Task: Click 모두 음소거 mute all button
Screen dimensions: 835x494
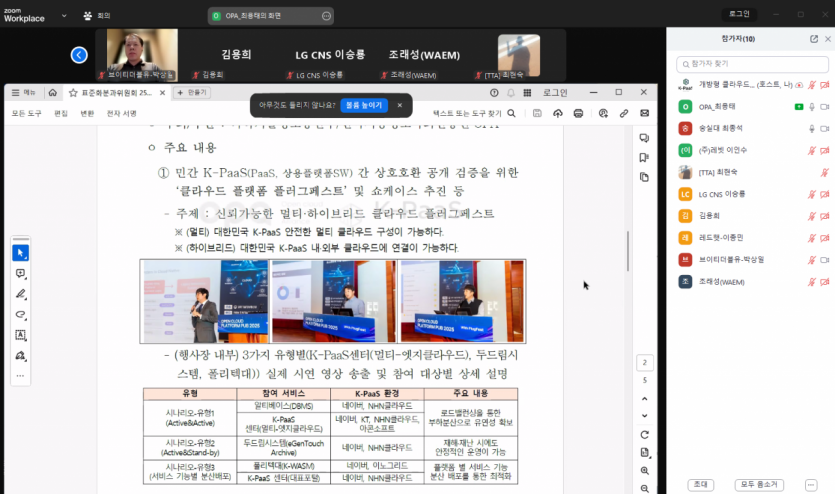Action: coord(761,483)
